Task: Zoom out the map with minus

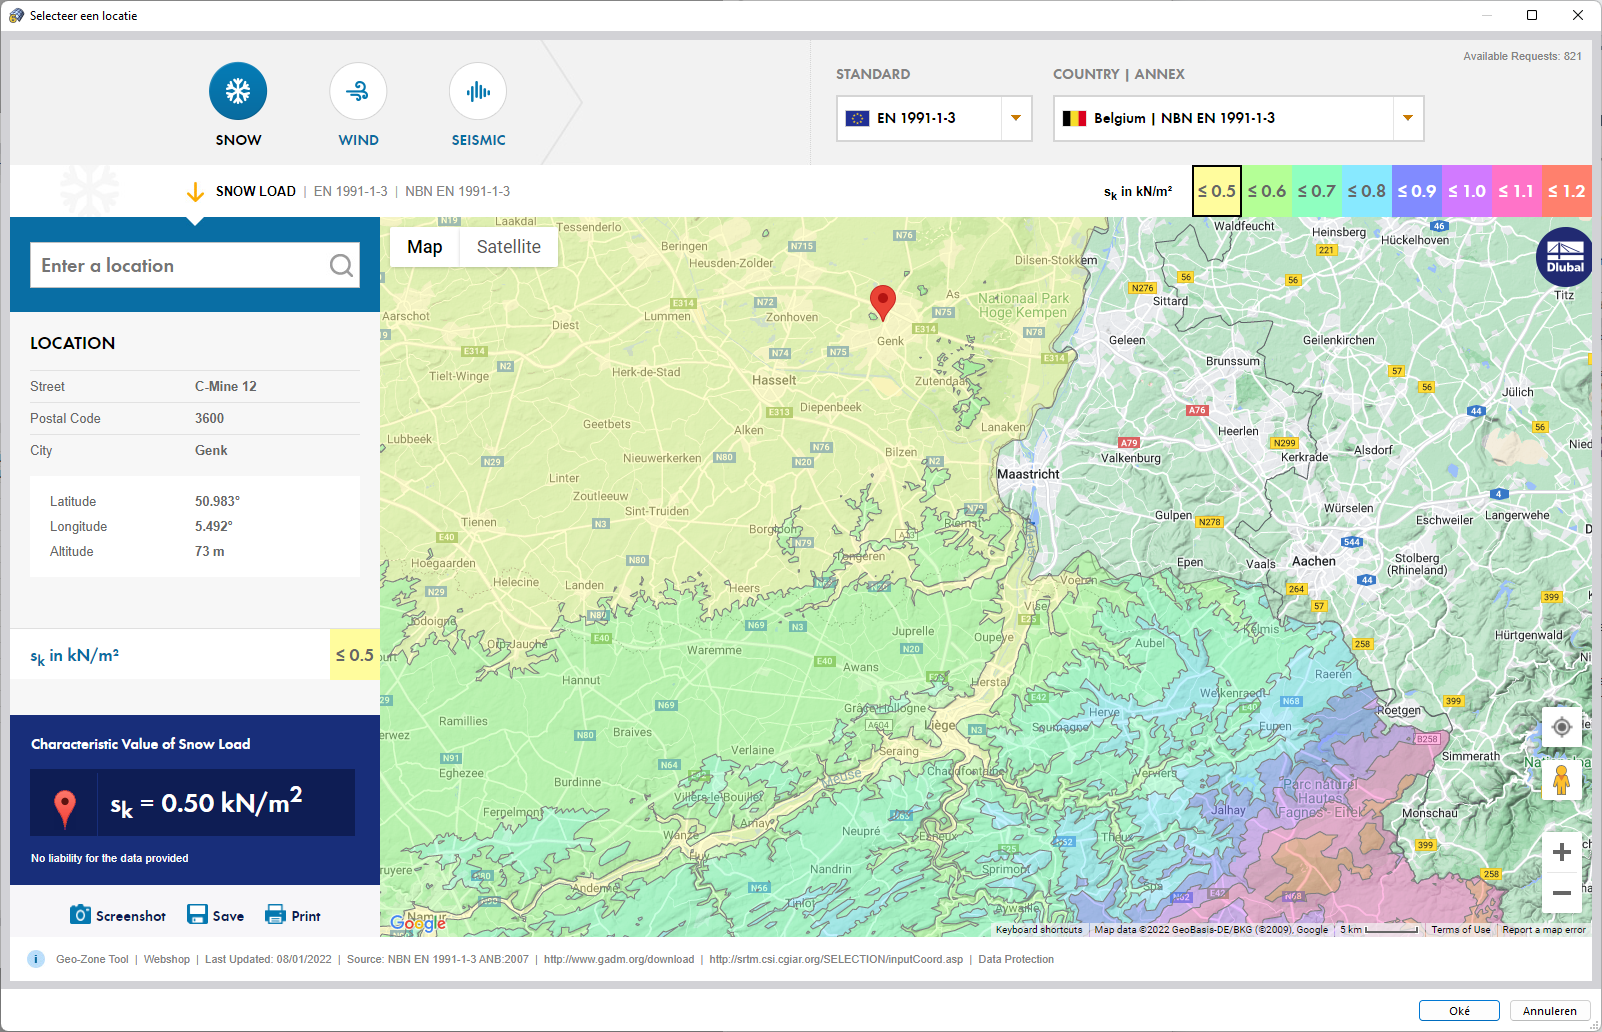Action: pos(1562,892)
